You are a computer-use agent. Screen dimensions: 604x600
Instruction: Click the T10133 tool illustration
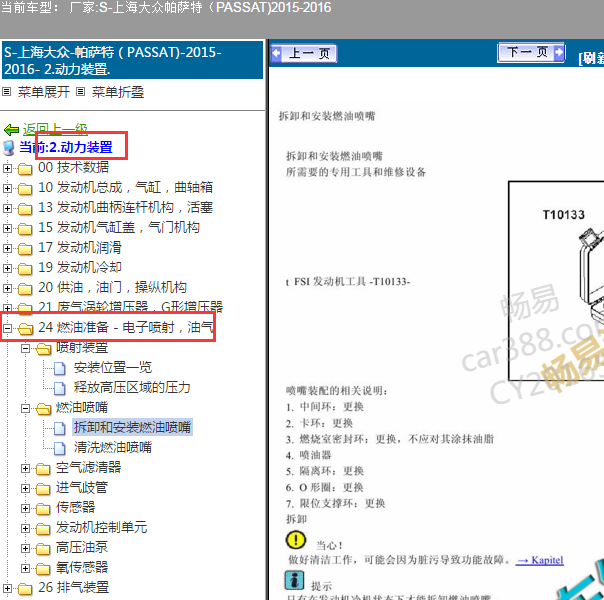(x=556, y=280)
